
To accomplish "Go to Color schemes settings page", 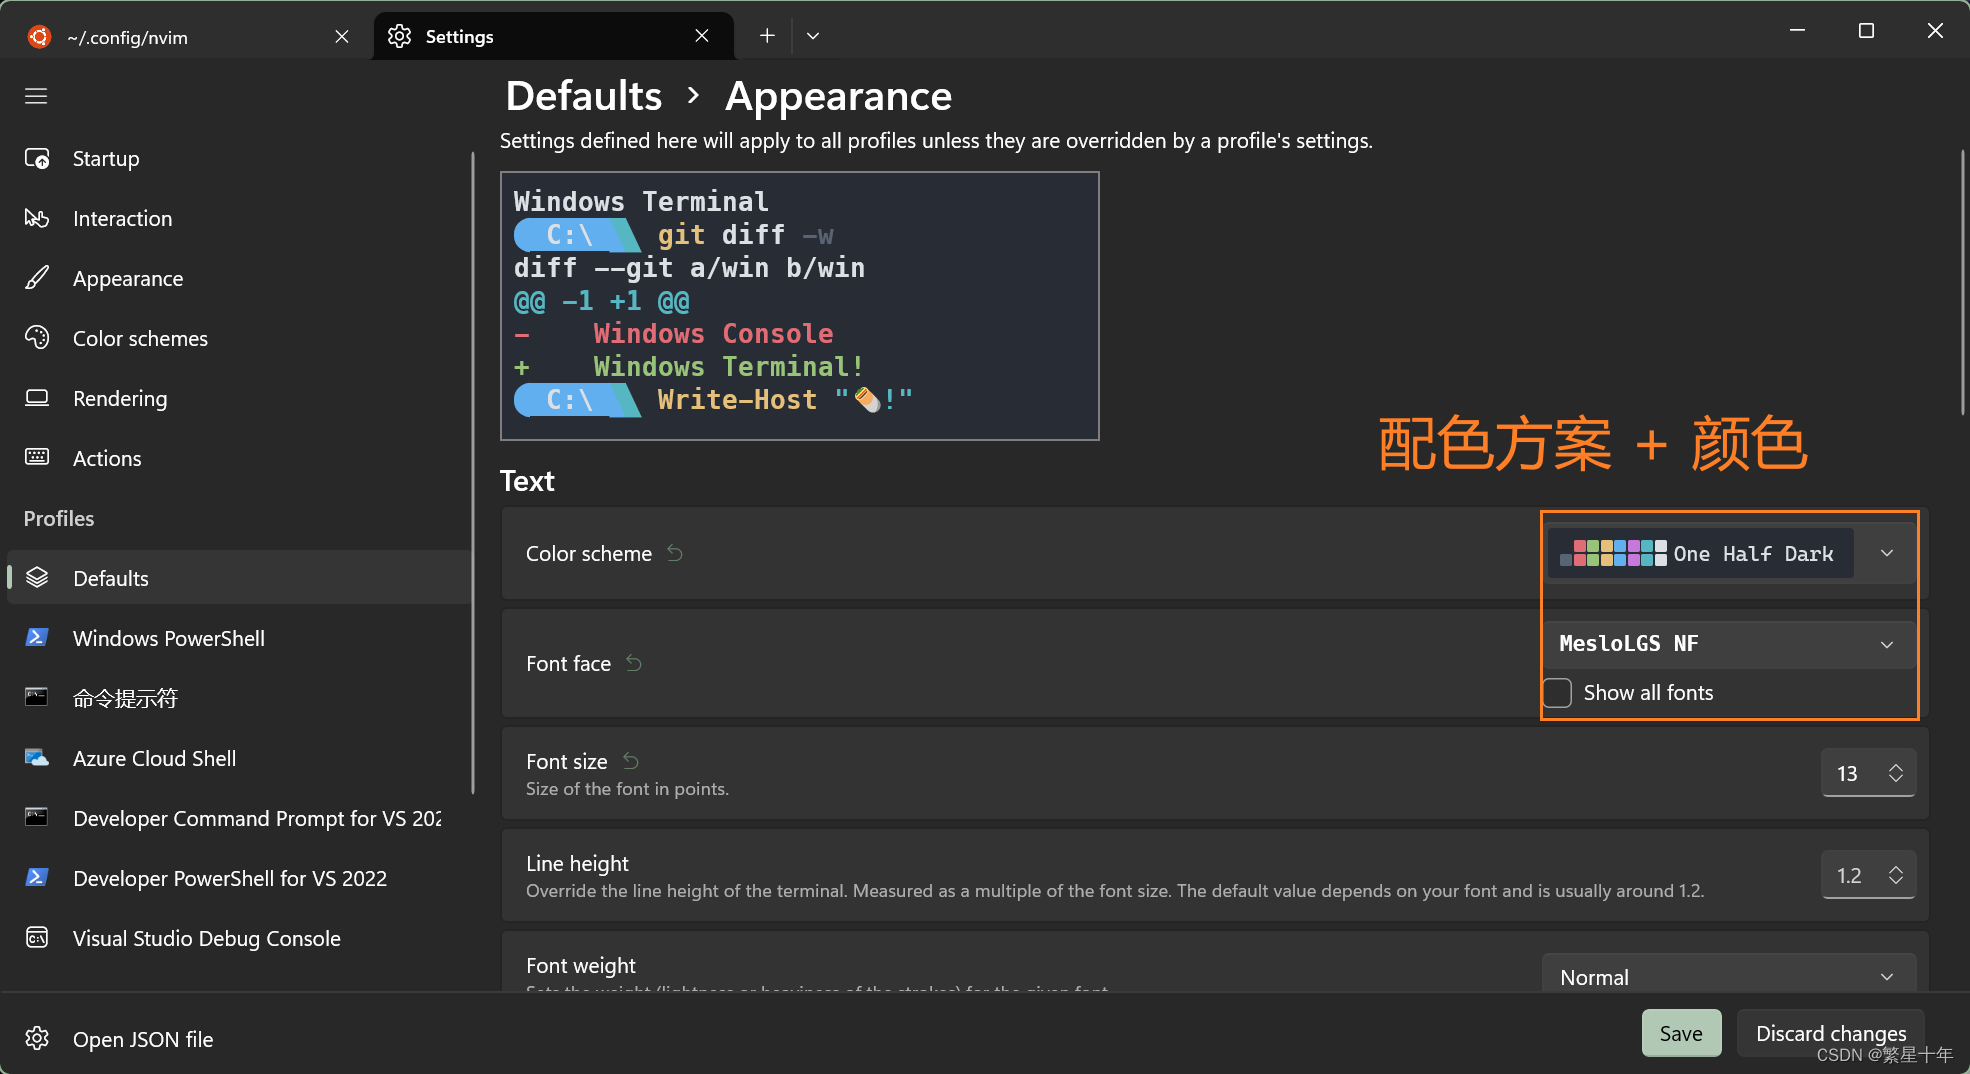I will (237, 338).
